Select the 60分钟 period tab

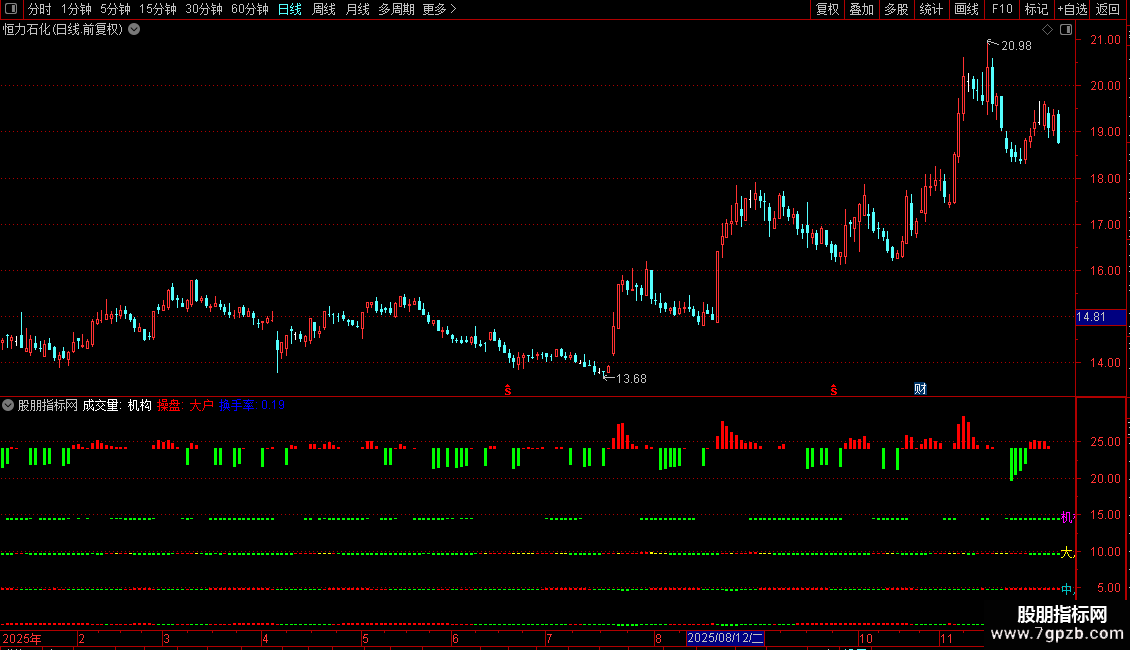pos(249,9)
